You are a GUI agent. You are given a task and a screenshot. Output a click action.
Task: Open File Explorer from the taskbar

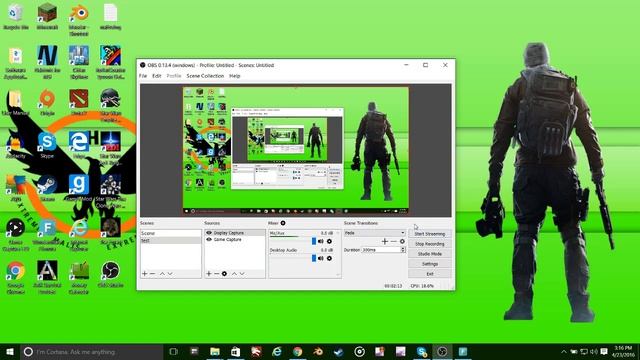point(215,351)
